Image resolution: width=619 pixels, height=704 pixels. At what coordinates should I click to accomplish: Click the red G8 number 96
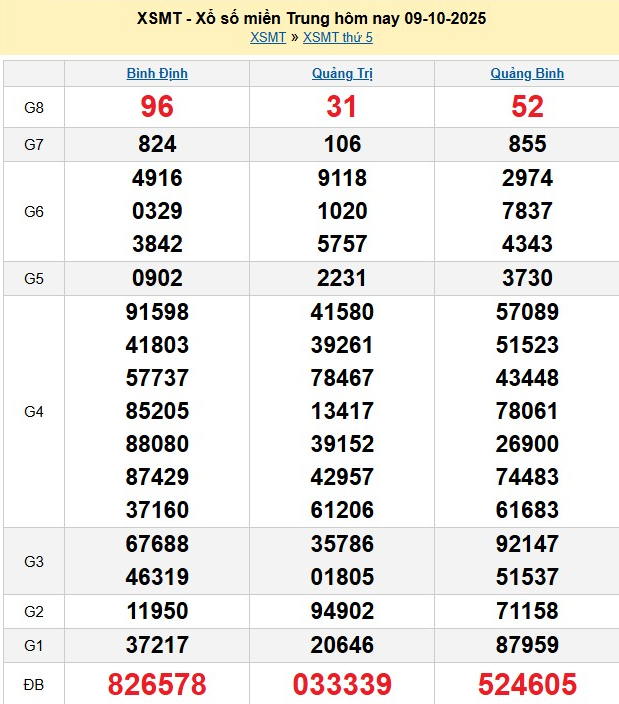157,107
